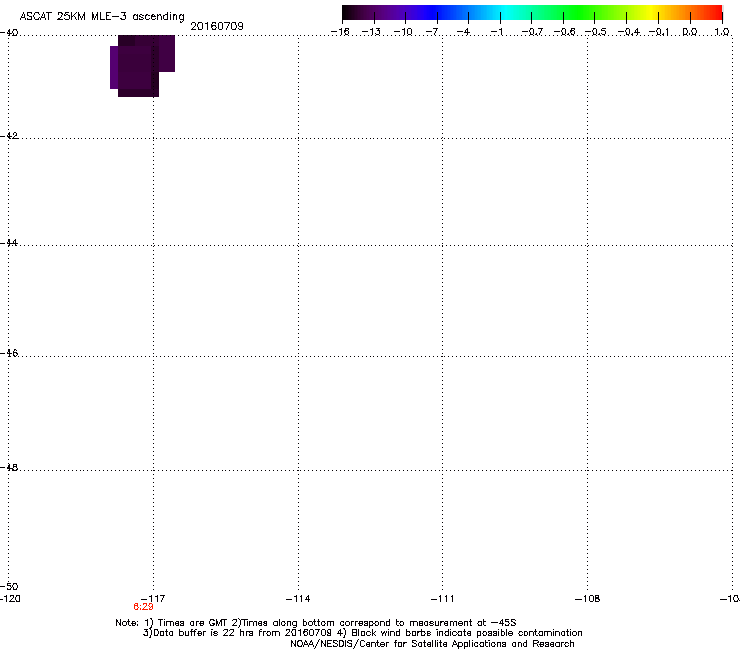The width and height of the screenshot is (740, 650).
Task: Click the 0.0 color bar label
Action: coord(690,32)
